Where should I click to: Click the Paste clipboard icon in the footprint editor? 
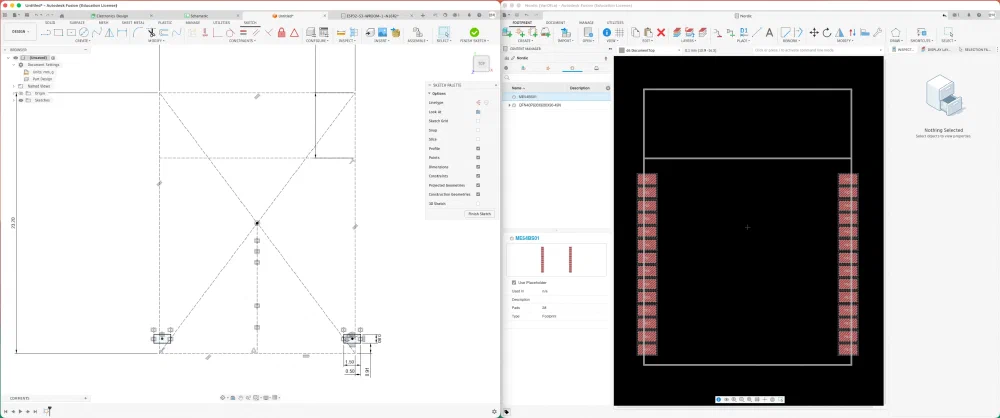tap(648, 32)
